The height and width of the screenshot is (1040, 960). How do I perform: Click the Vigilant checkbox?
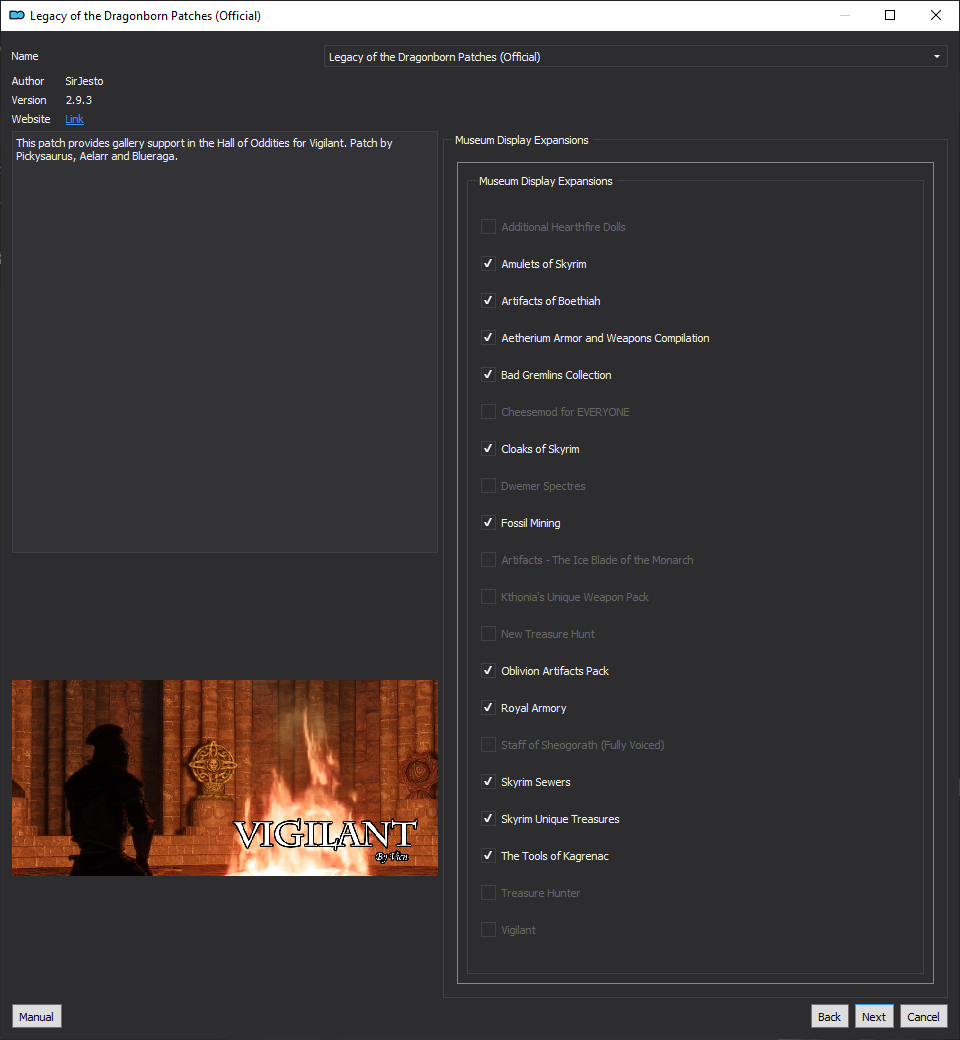tap(488, 931)
